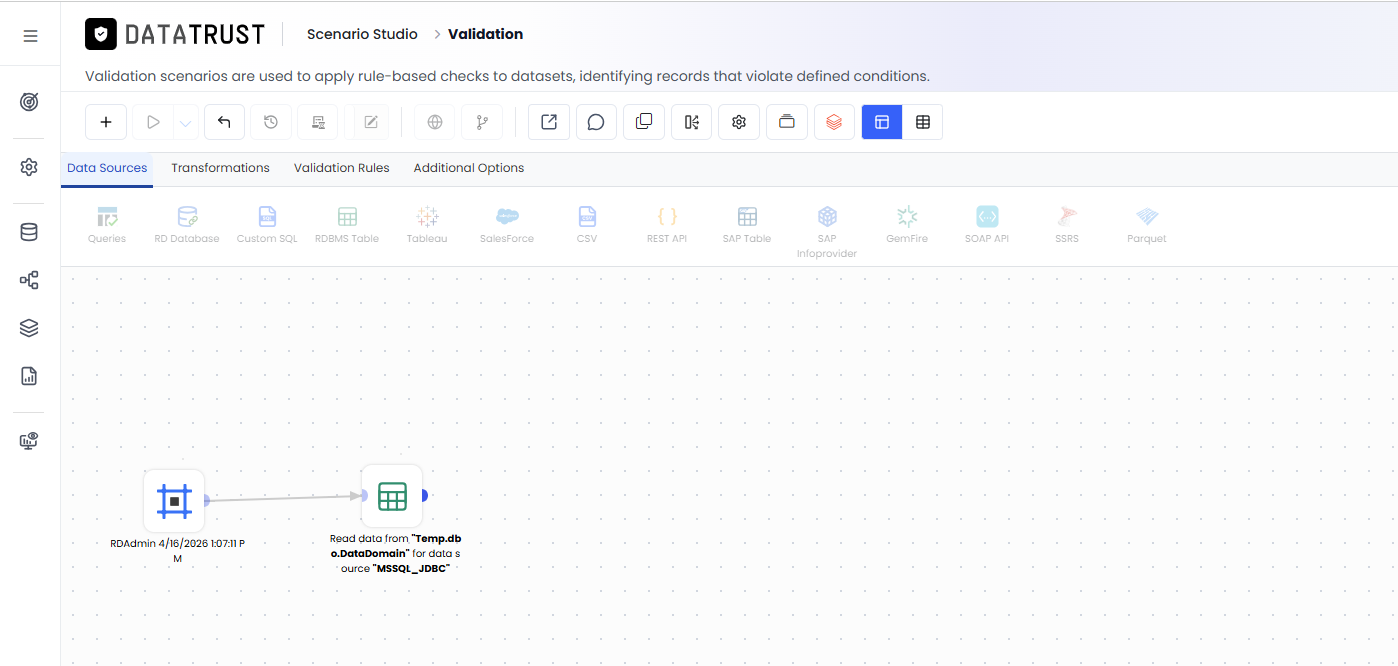The width and height of the screenshot is (1398, 666).
Task: Click the computer/server toolbar icon
Action: click(x=318, y=122)
